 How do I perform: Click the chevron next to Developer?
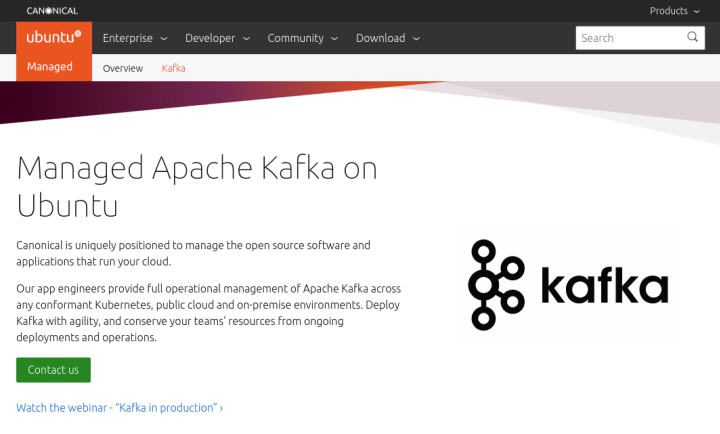(246, 39)
